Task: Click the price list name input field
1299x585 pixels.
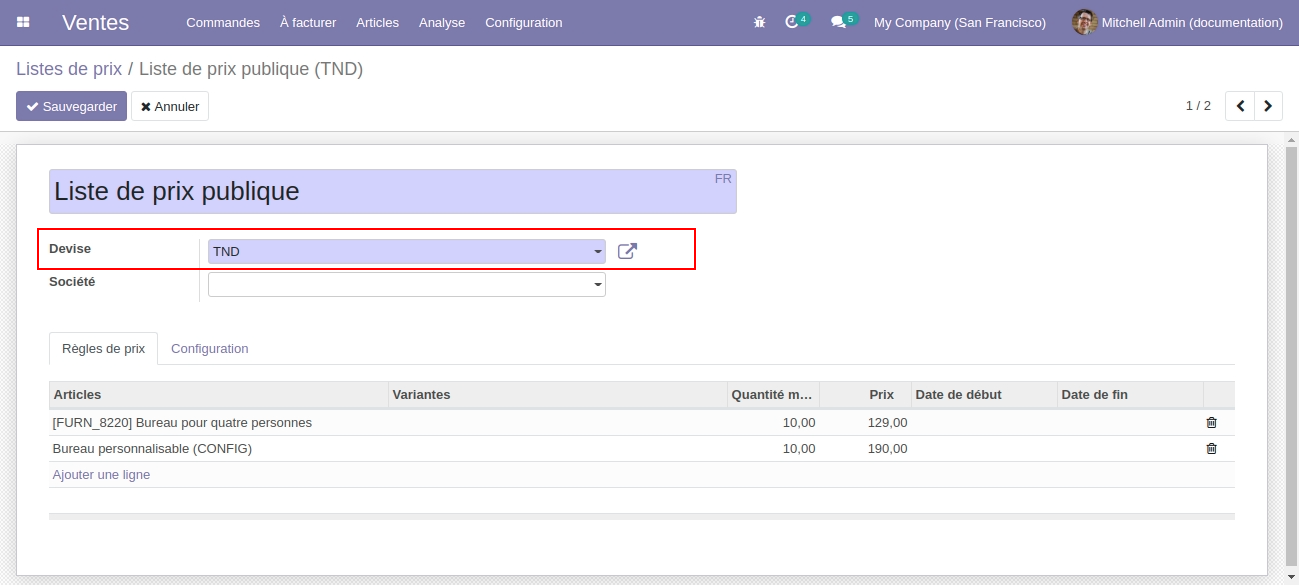Action: (380, 191)
